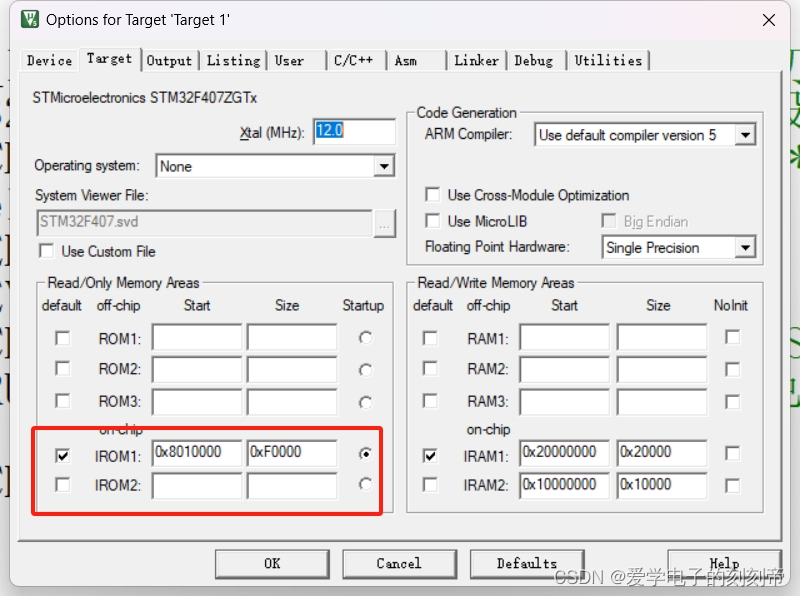This screenshot has width=800, height=596.
Task: Select IROM1 Startup radio button
Action: (x=365, y=454)
